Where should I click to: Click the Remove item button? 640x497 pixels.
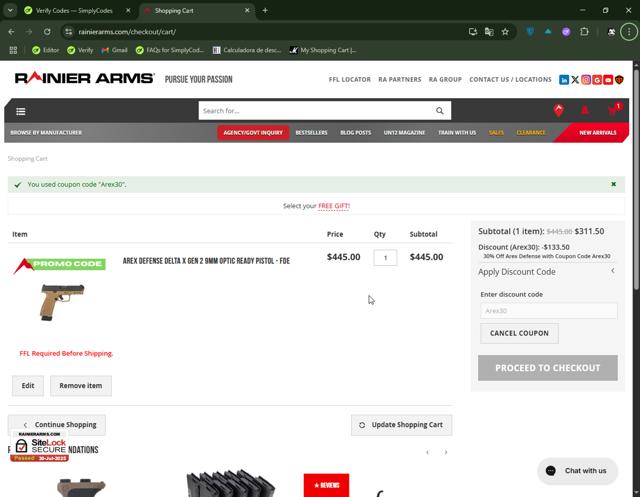[81, 386]
